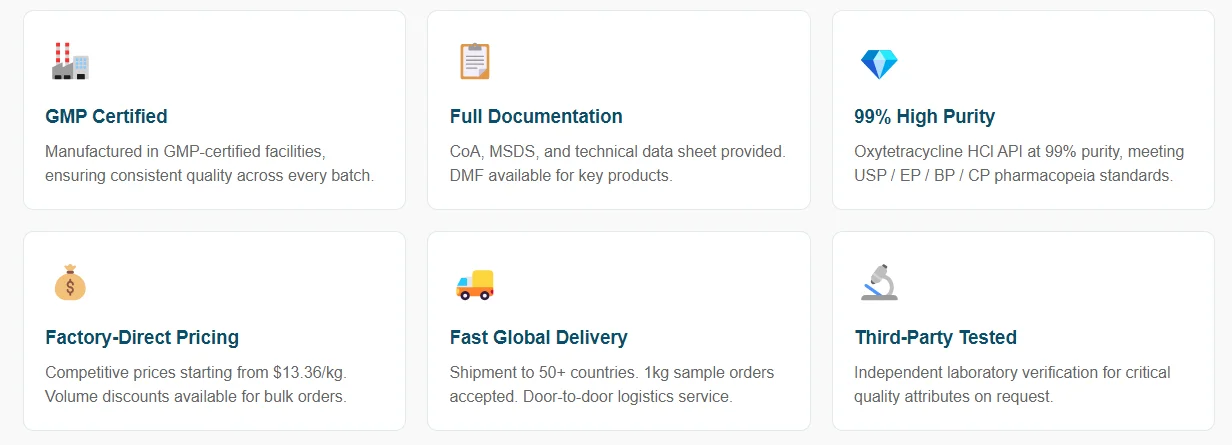Click the 50+ countries shipment description
Image resolution: width=1232 pixels, height=445 pixels.
(612, 385)
